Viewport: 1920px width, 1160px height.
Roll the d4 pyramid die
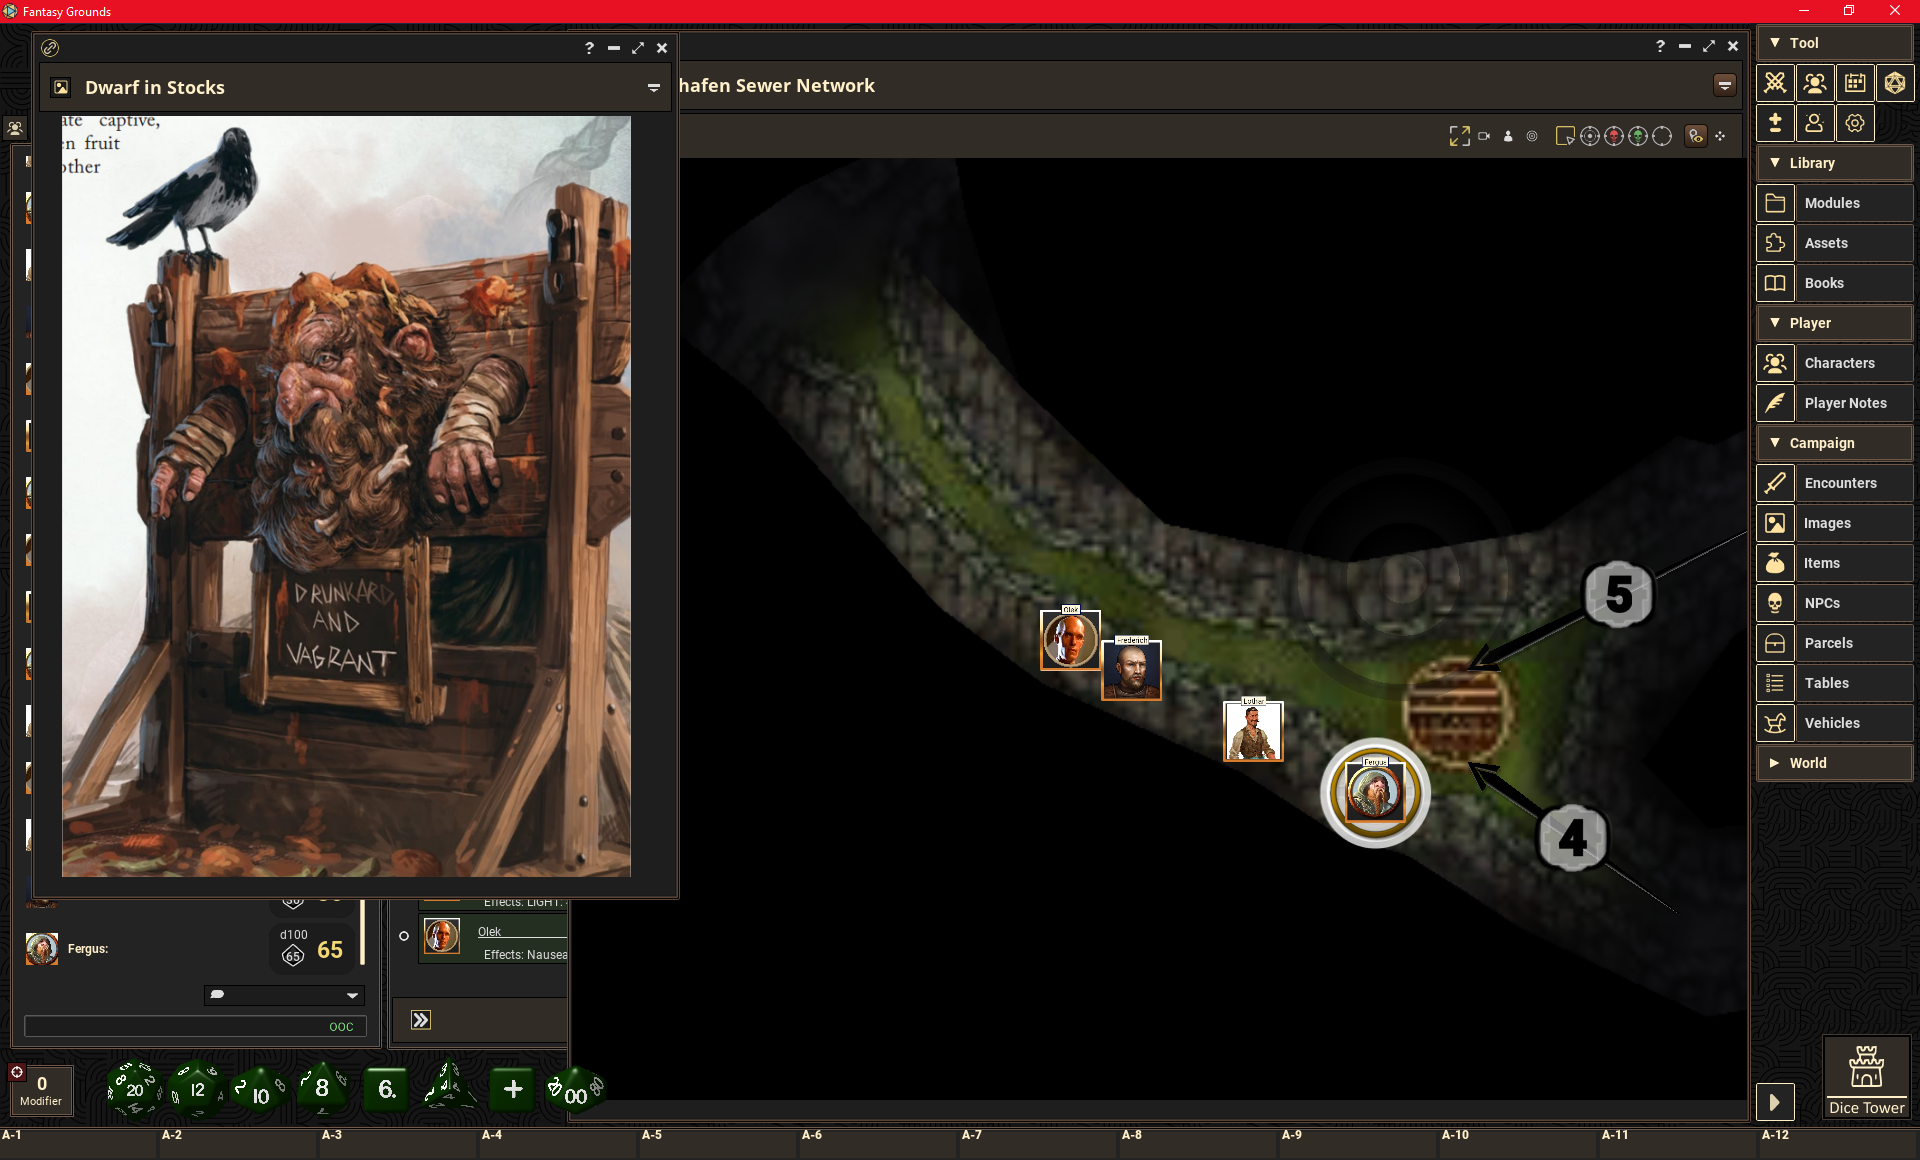(x=447, y=1087)
